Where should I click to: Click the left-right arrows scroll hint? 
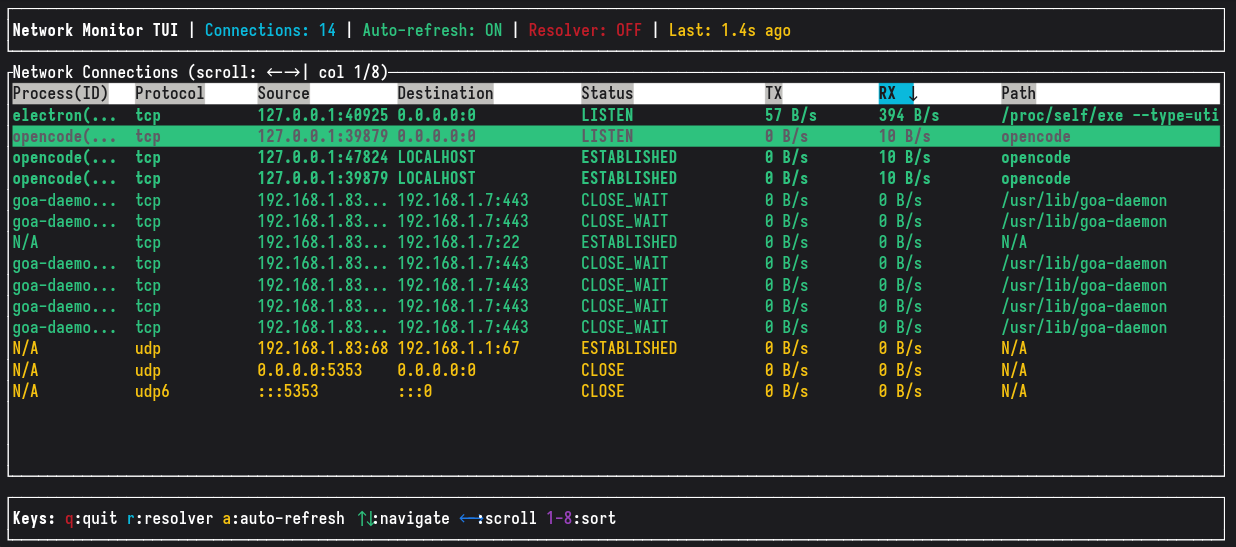pyautogui.click(x=498, y=518)
